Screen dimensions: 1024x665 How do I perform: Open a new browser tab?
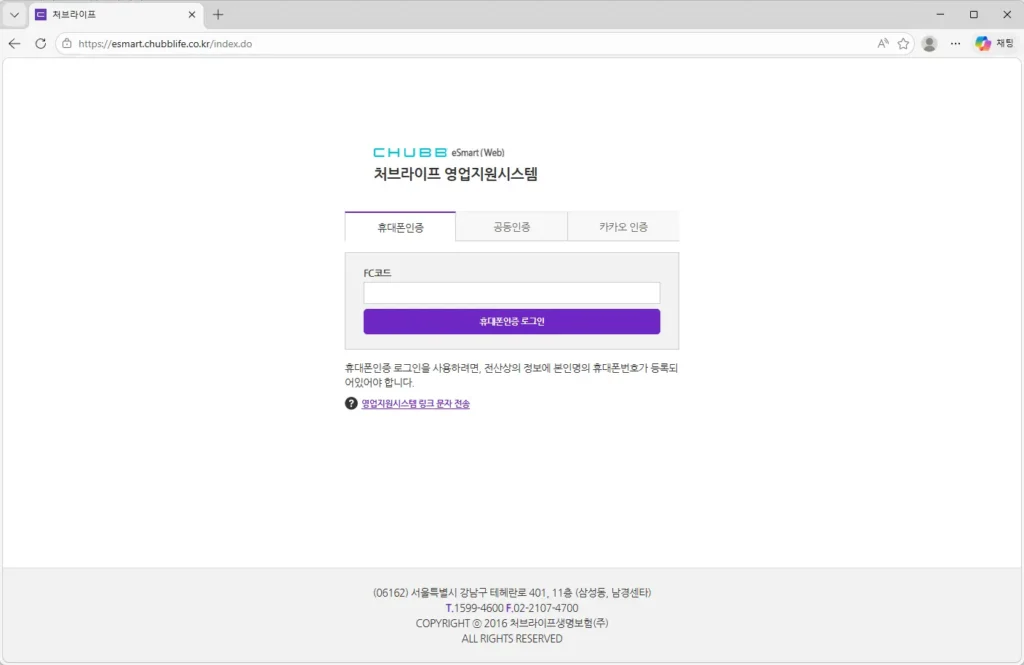coord(218,15)
